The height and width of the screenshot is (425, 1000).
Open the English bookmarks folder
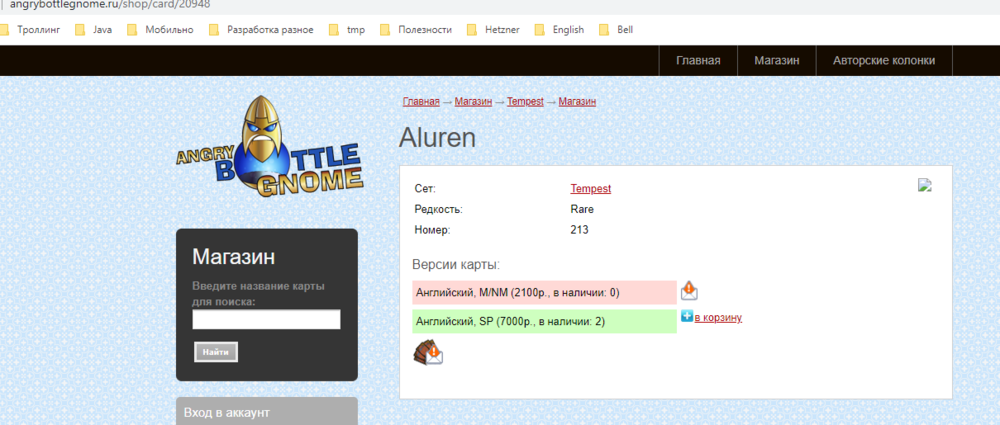pos(558,30)
